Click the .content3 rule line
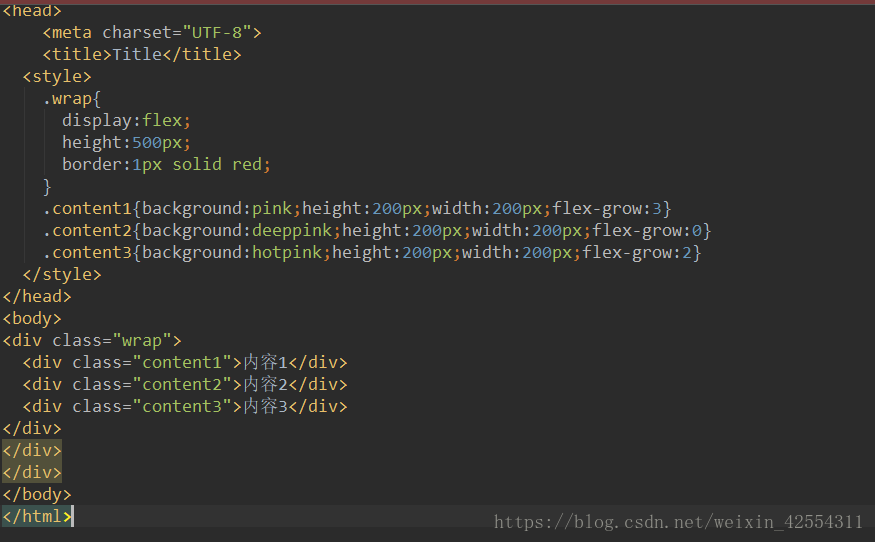875x542 pixels. pyautogui.click(x=372, y=252)
